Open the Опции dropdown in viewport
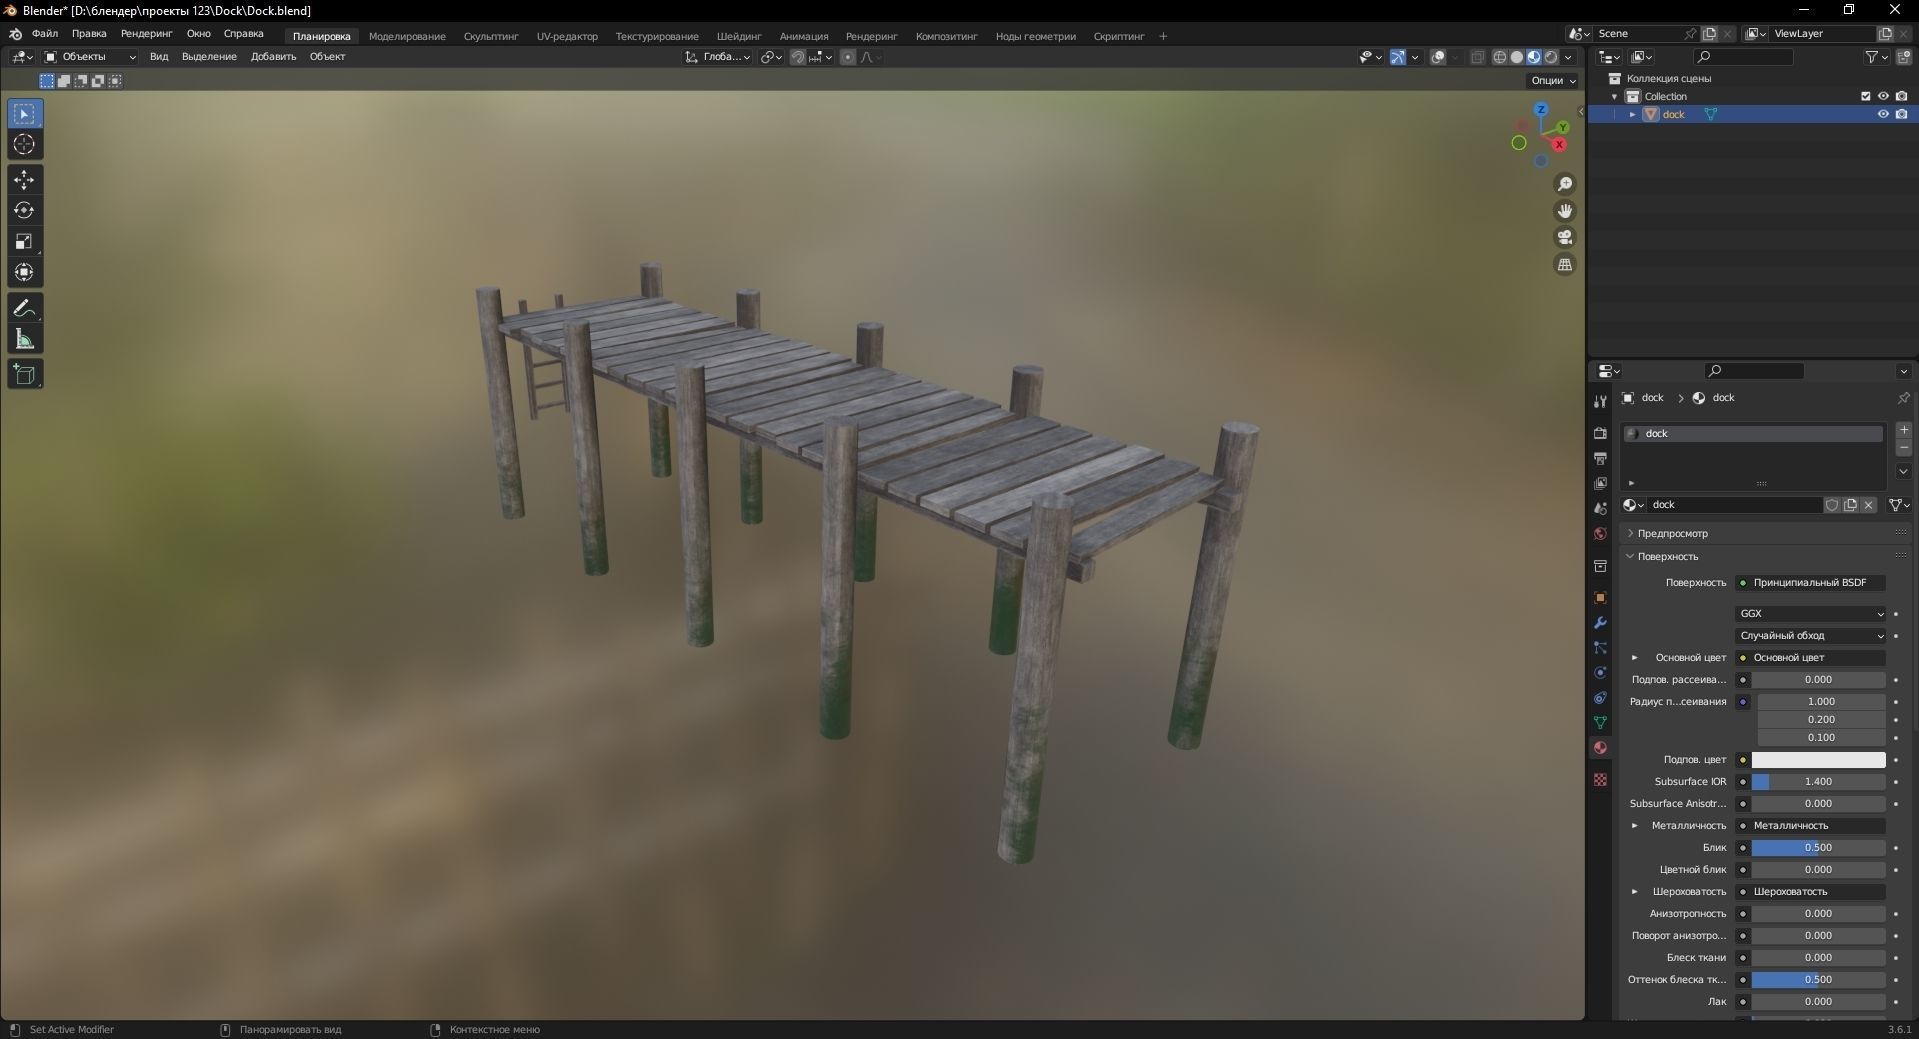This screenshot has width=1919, height=1039. click(x=1553, y=81)
